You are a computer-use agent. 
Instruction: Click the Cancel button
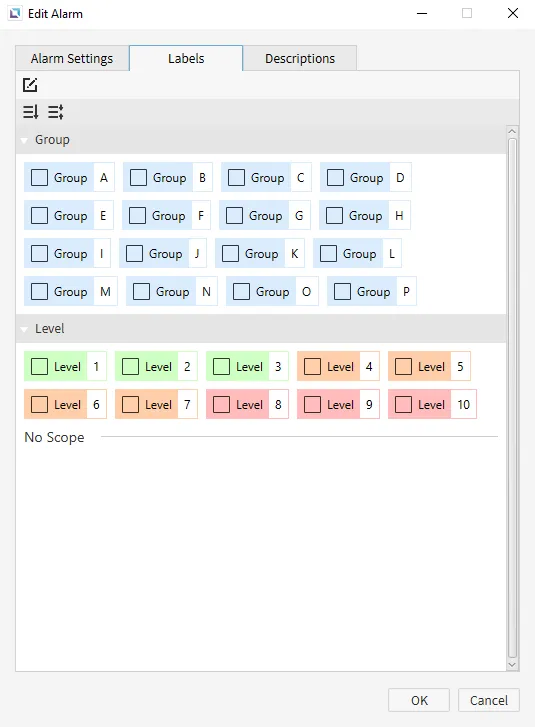(x=489, y=700)
